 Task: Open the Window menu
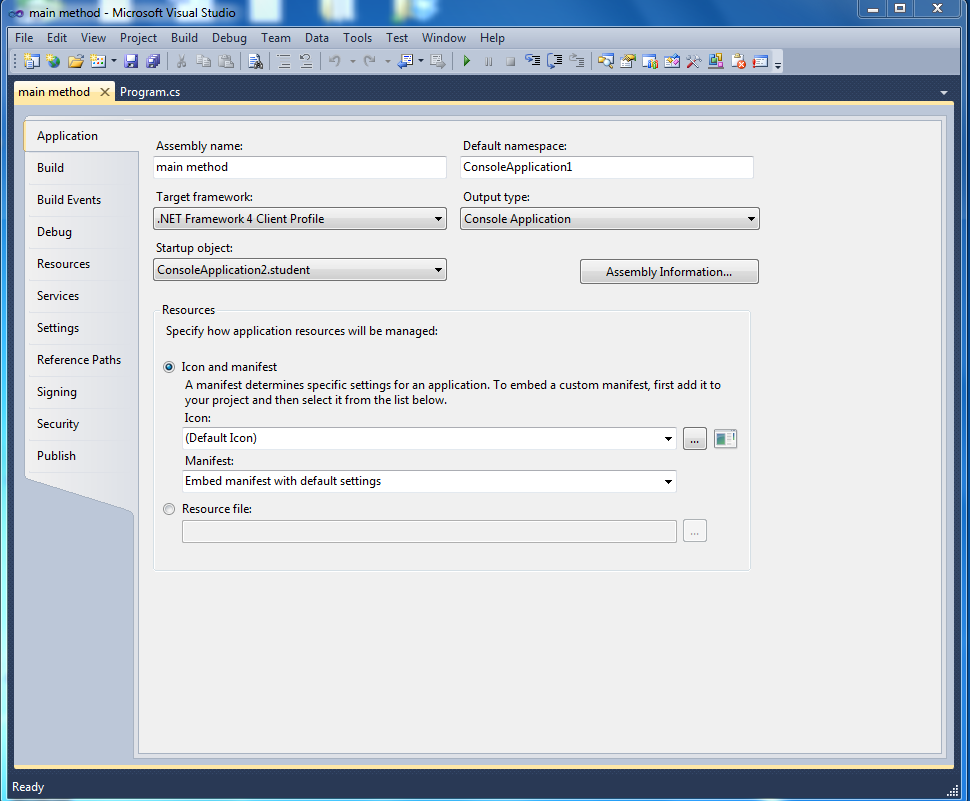pyautogui.click(x=444, y=38)
